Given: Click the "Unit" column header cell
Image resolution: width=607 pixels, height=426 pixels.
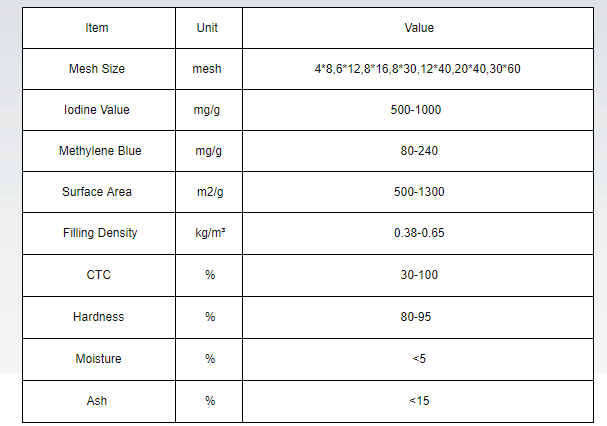Looking at the screenshot, I should [x=207, y=28].
